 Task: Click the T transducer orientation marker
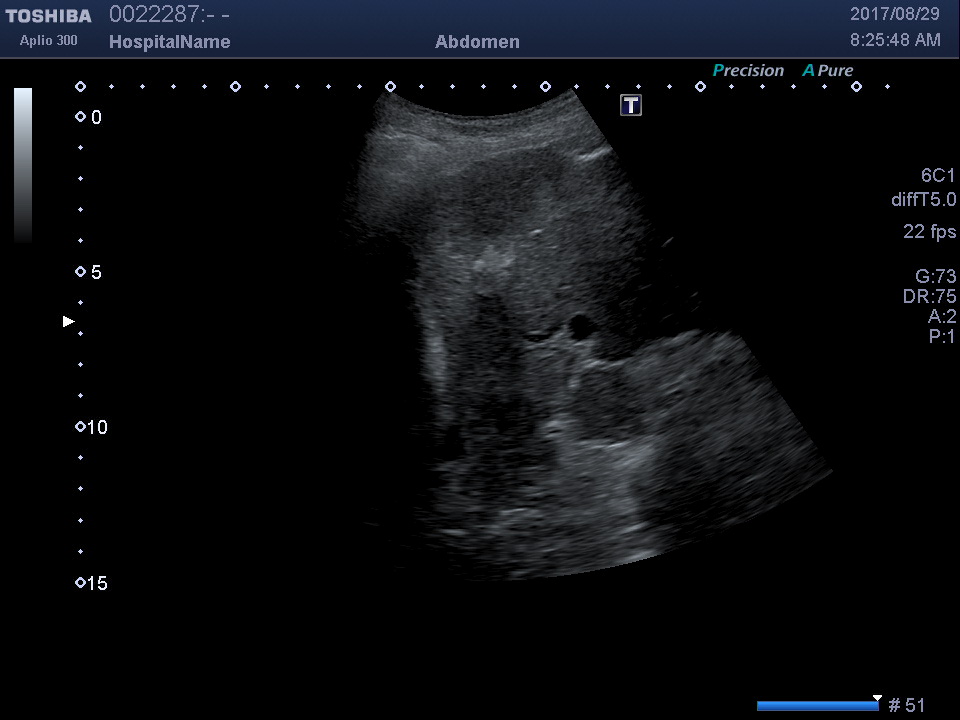[x=631, y=105]
